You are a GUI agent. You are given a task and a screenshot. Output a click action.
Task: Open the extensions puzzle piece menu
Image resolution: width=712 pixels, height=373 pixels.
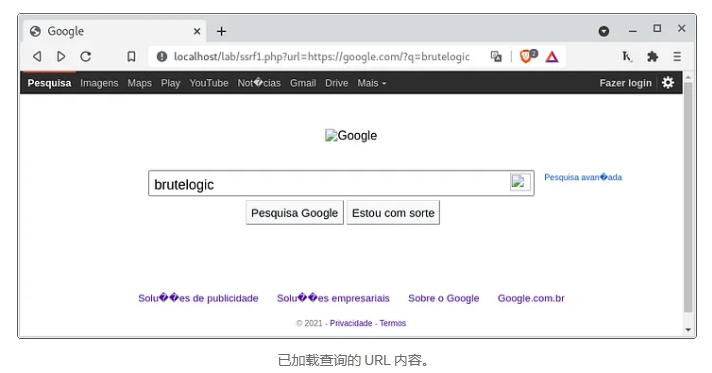[653, 56]
